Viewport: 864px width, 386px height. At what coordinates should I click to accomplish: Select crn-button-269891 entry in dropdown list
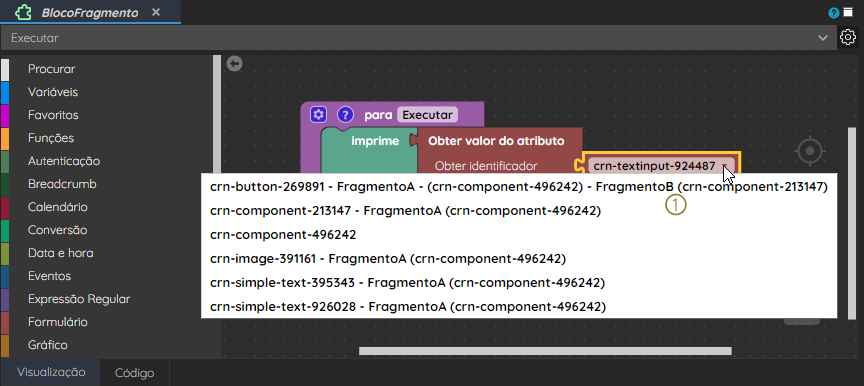coord(519,187)
